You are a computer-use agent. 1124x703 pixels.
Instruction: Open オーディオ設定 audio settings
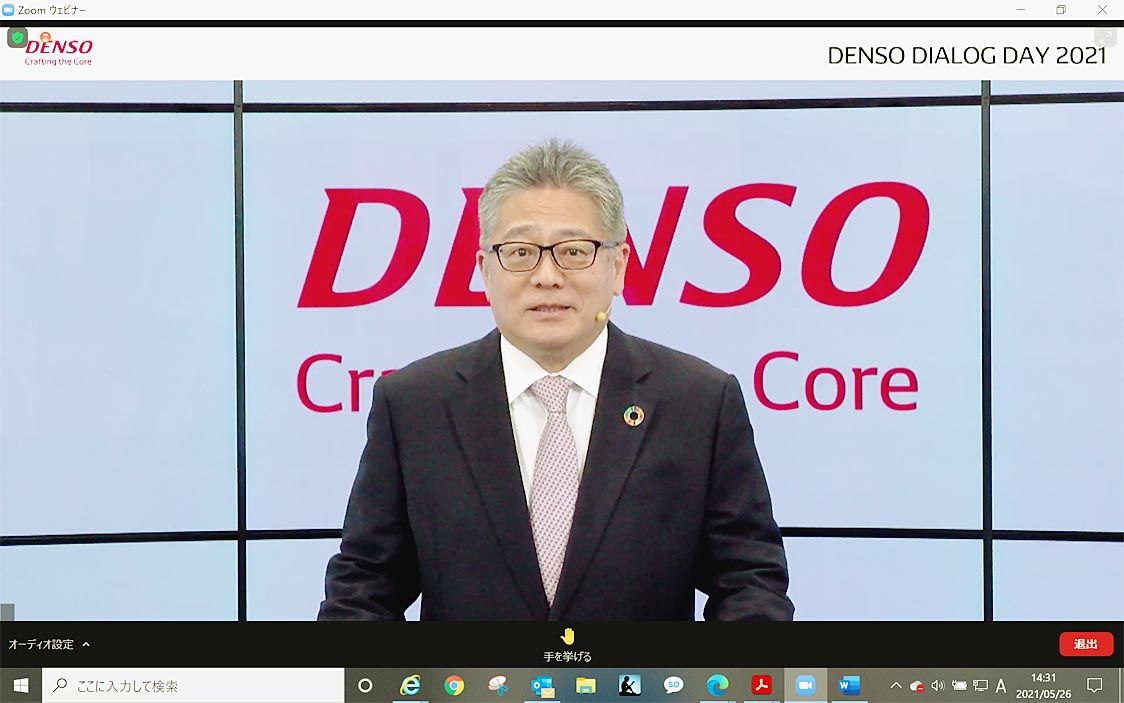pyautogui.click(x=41, y=645)
